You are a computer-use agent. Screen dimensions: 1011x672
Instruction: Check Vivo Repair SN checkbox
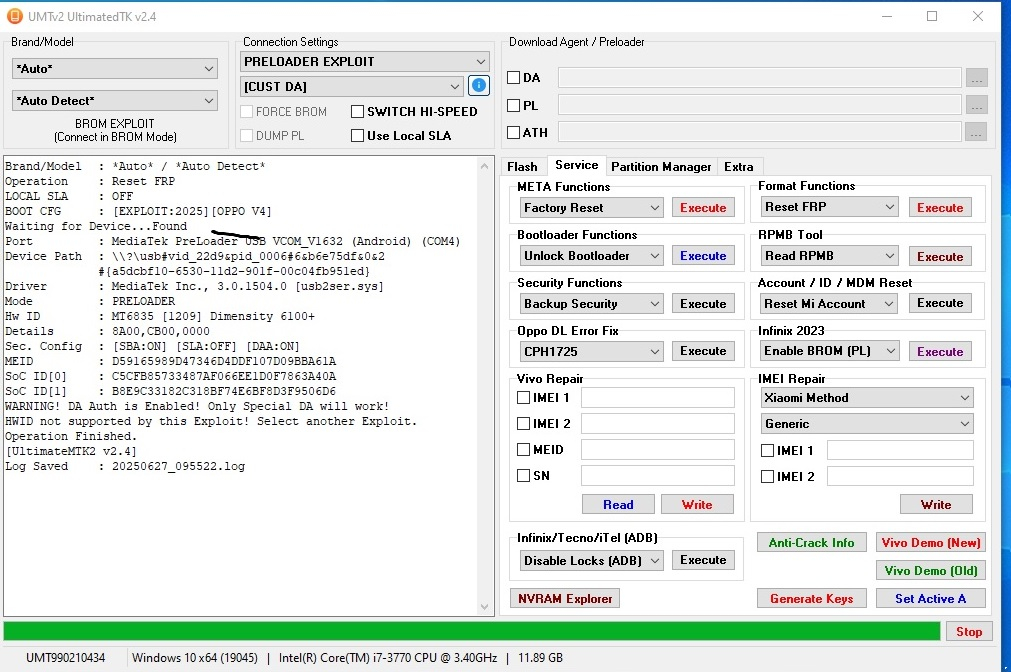524,475
